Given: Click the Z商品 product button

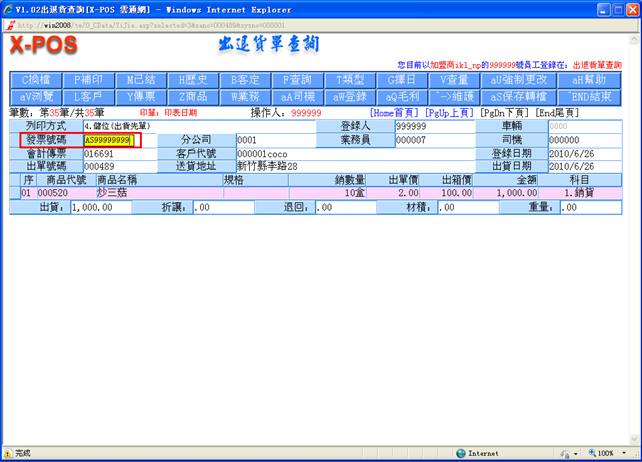Looking at the screenshot, I should (193, 96).
